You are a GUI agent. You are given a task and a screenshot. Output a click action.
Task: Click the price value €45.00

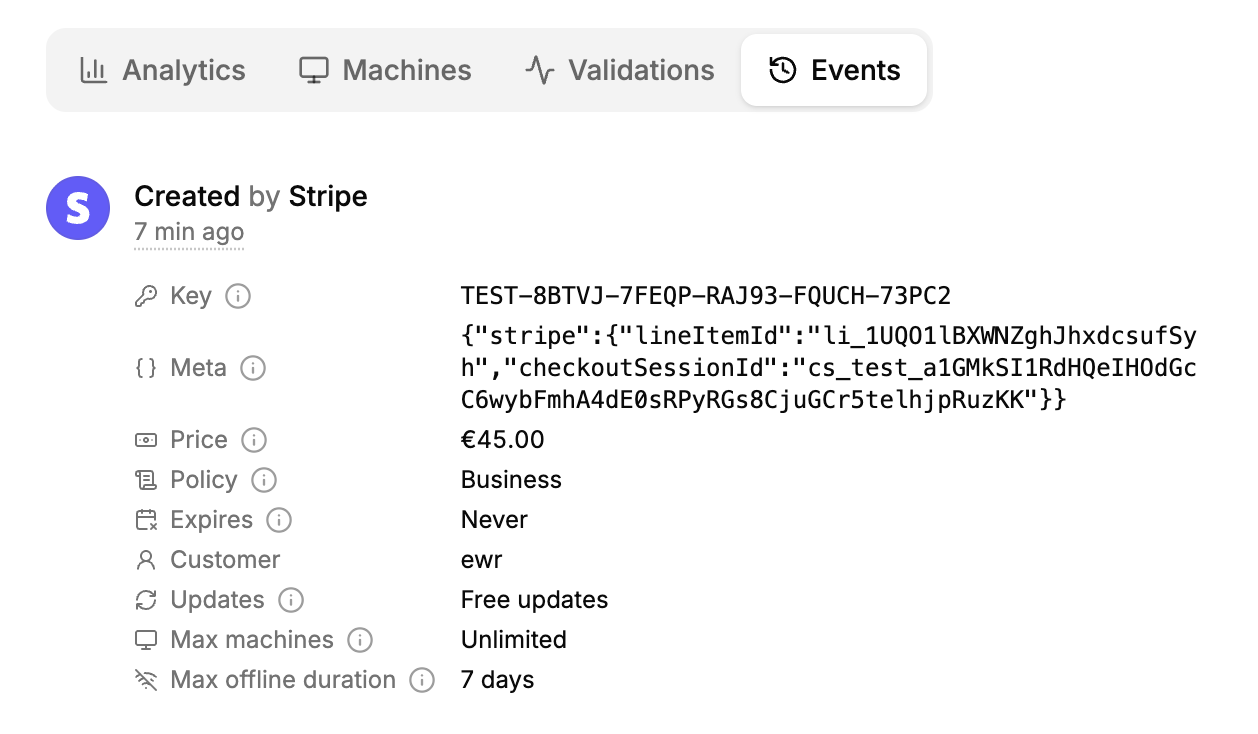click(x=502, y=440)
